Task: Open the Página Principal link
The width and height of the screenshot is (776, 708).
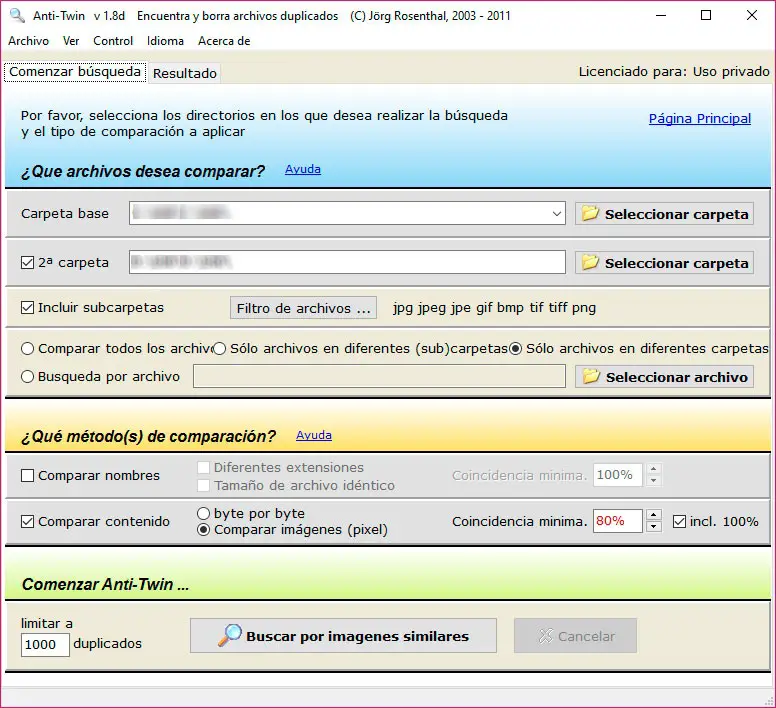Action: (699, 119)
